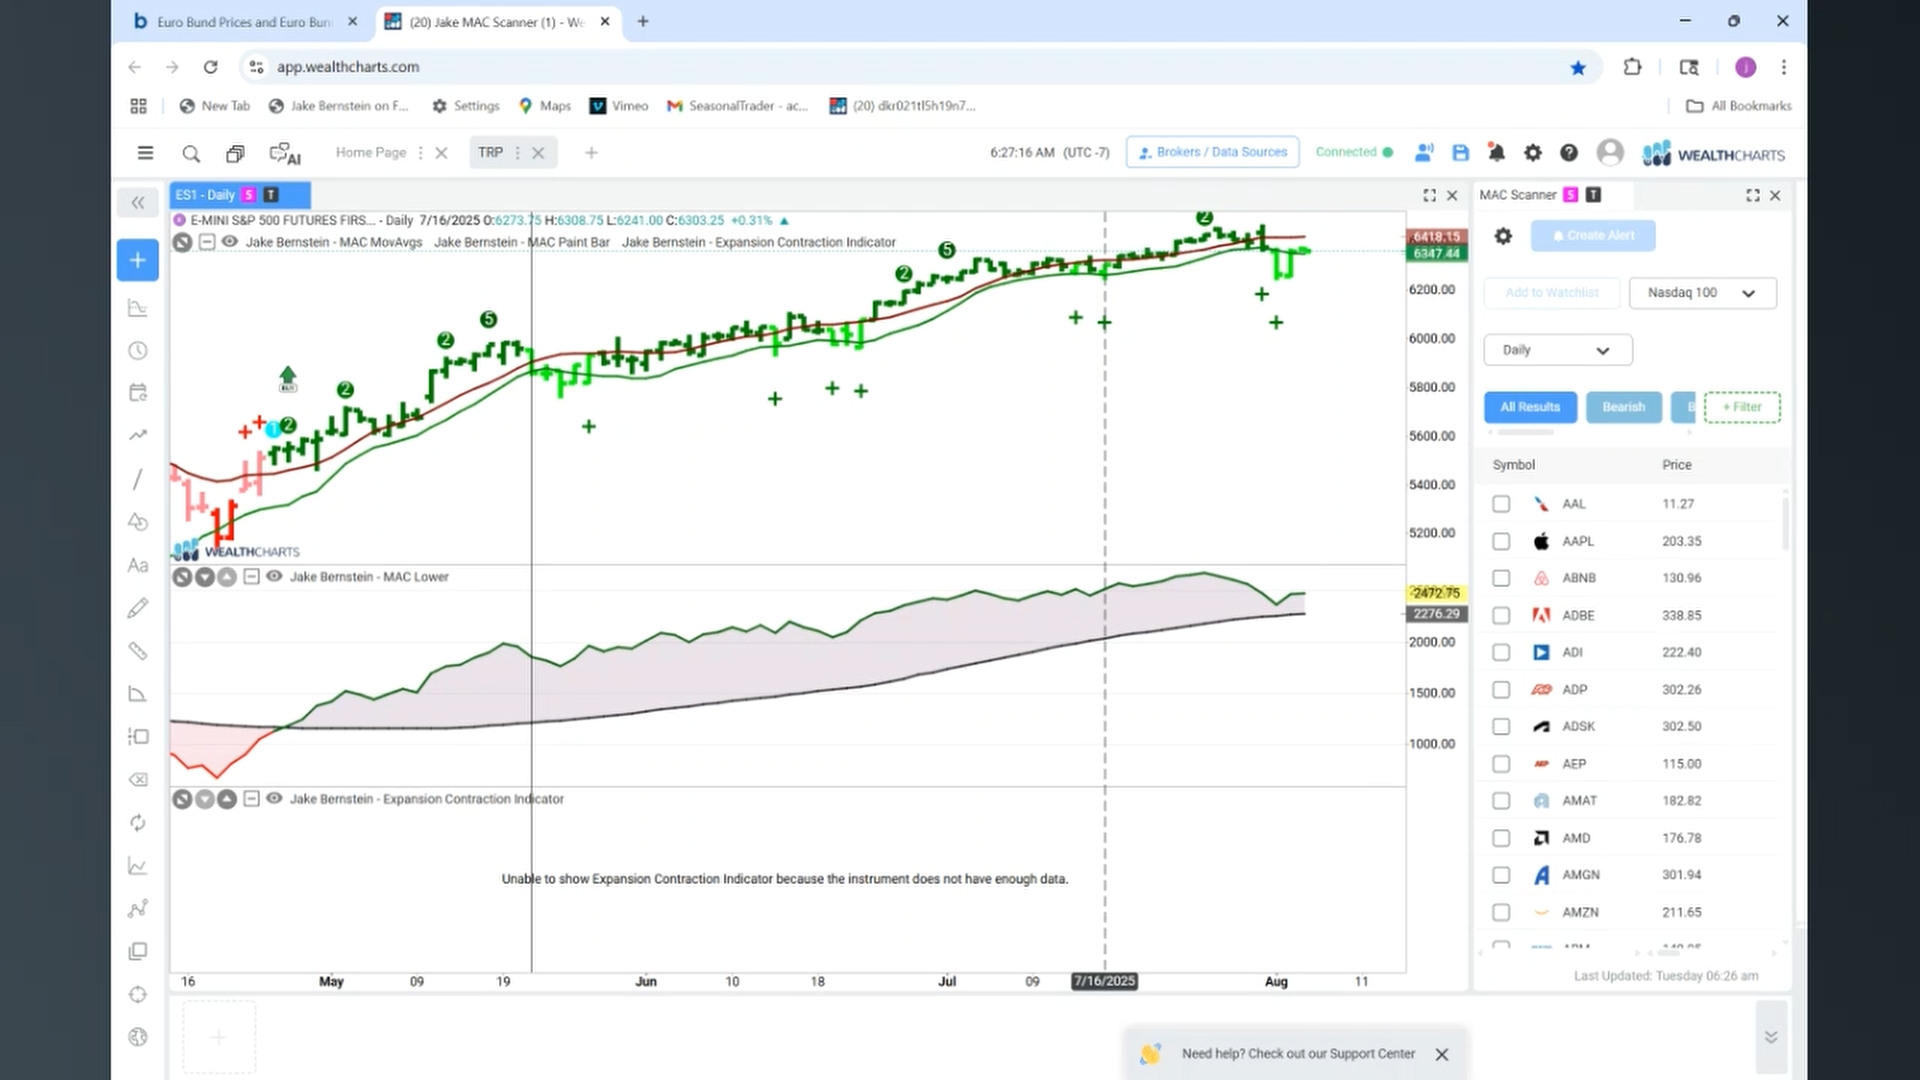The image size is (1920, 1080).
Task: Open the Daily timeframe dropdown
Action: click(1558, 350)
